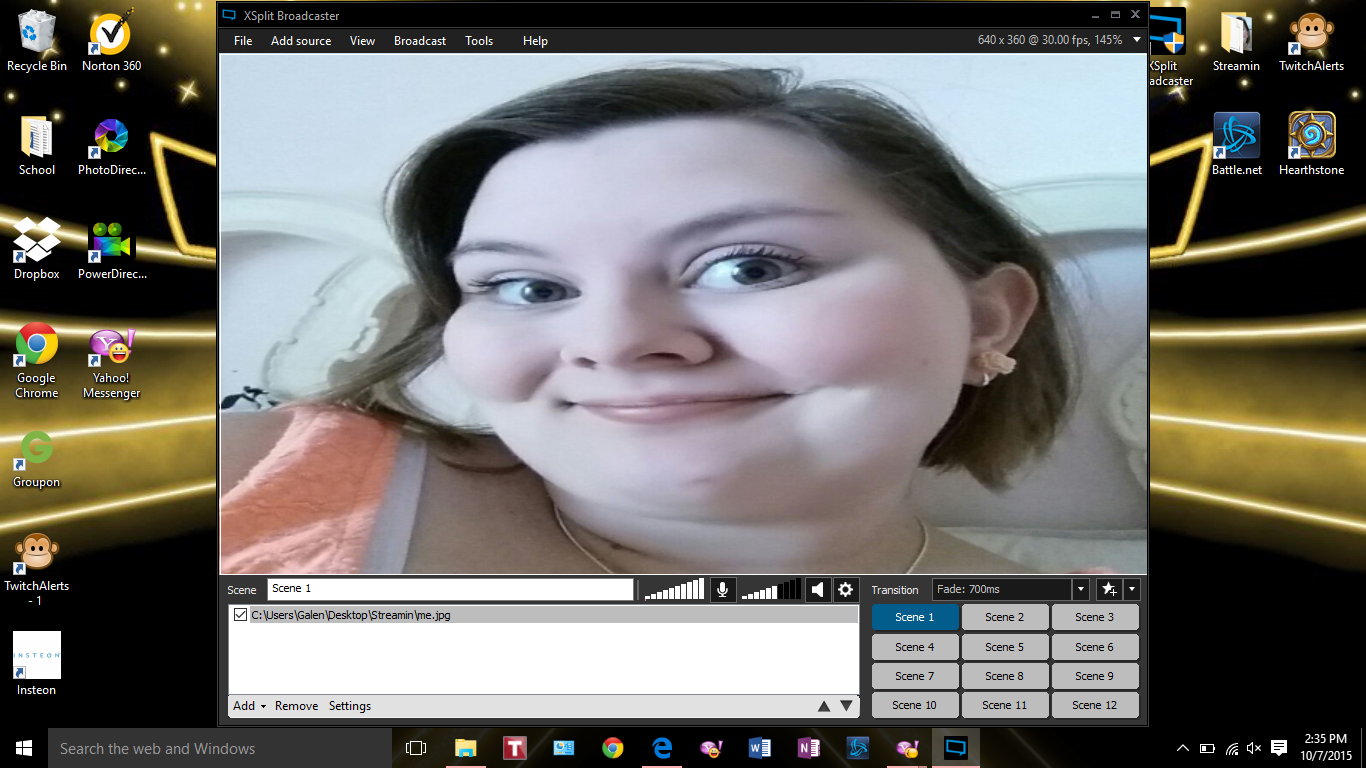Viewport: 1366px width, 768px height.
Task: Select Scene 5 from the scene grid
Action: click(1004, 646)
